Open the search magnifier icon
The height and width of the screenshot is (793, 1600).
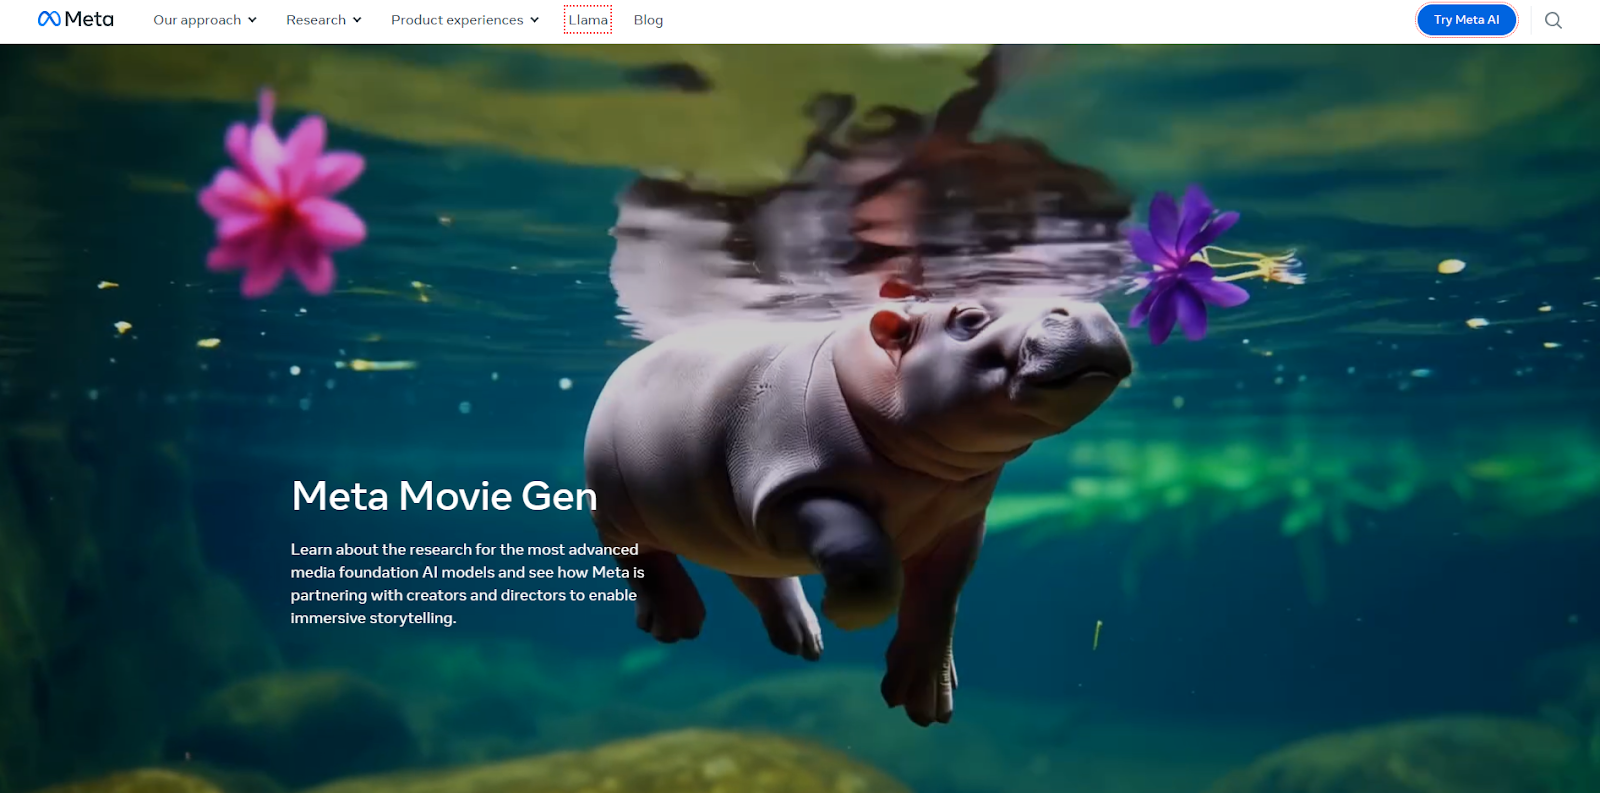click(x=1553, y=20)
